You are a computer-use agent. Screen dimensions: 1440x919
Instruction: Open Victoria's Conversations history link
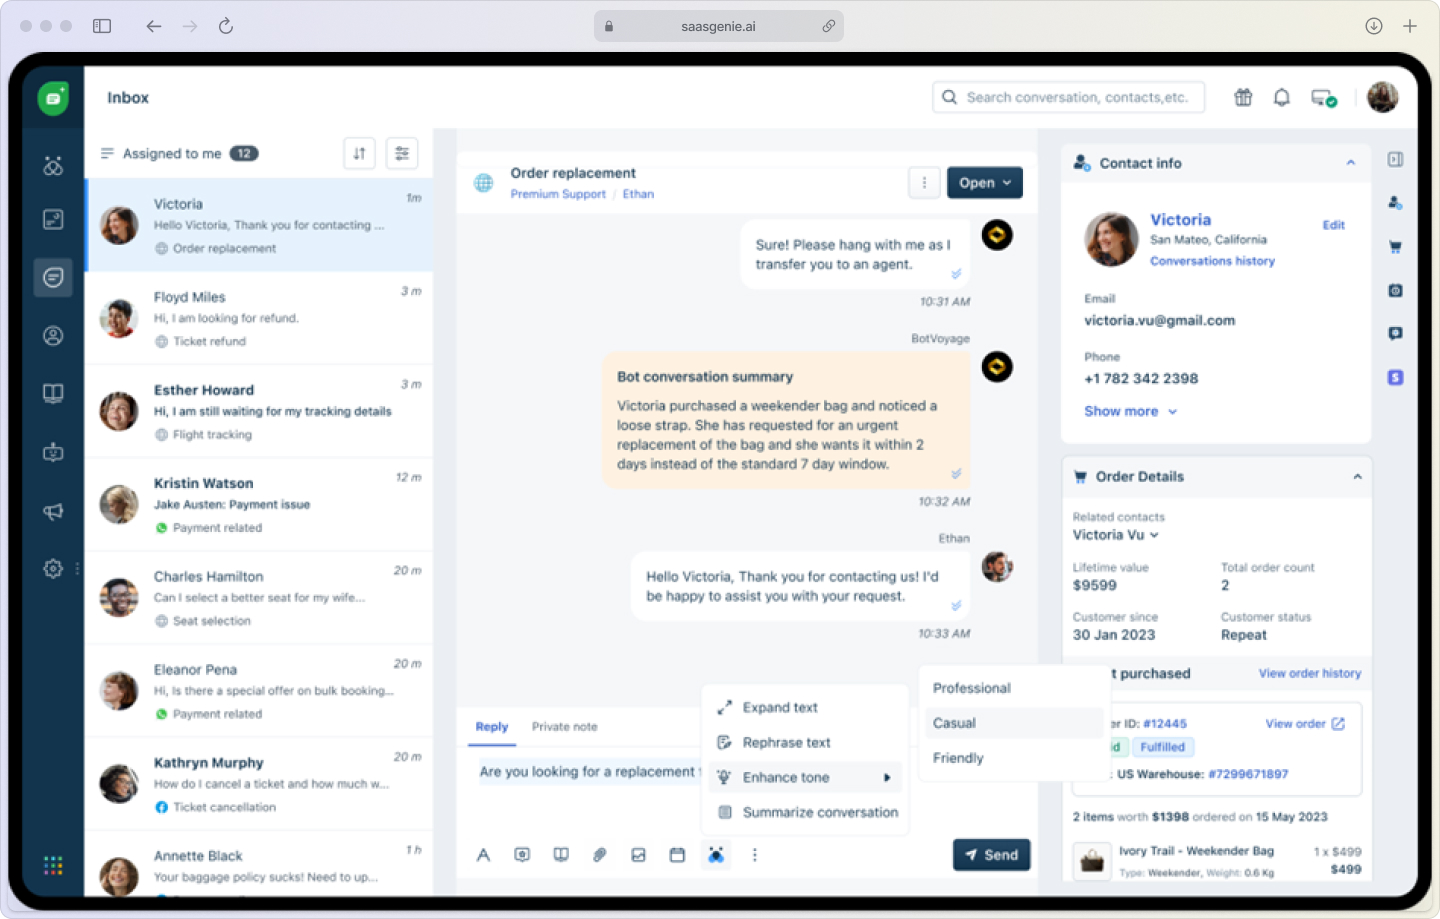pos(1212,260)
